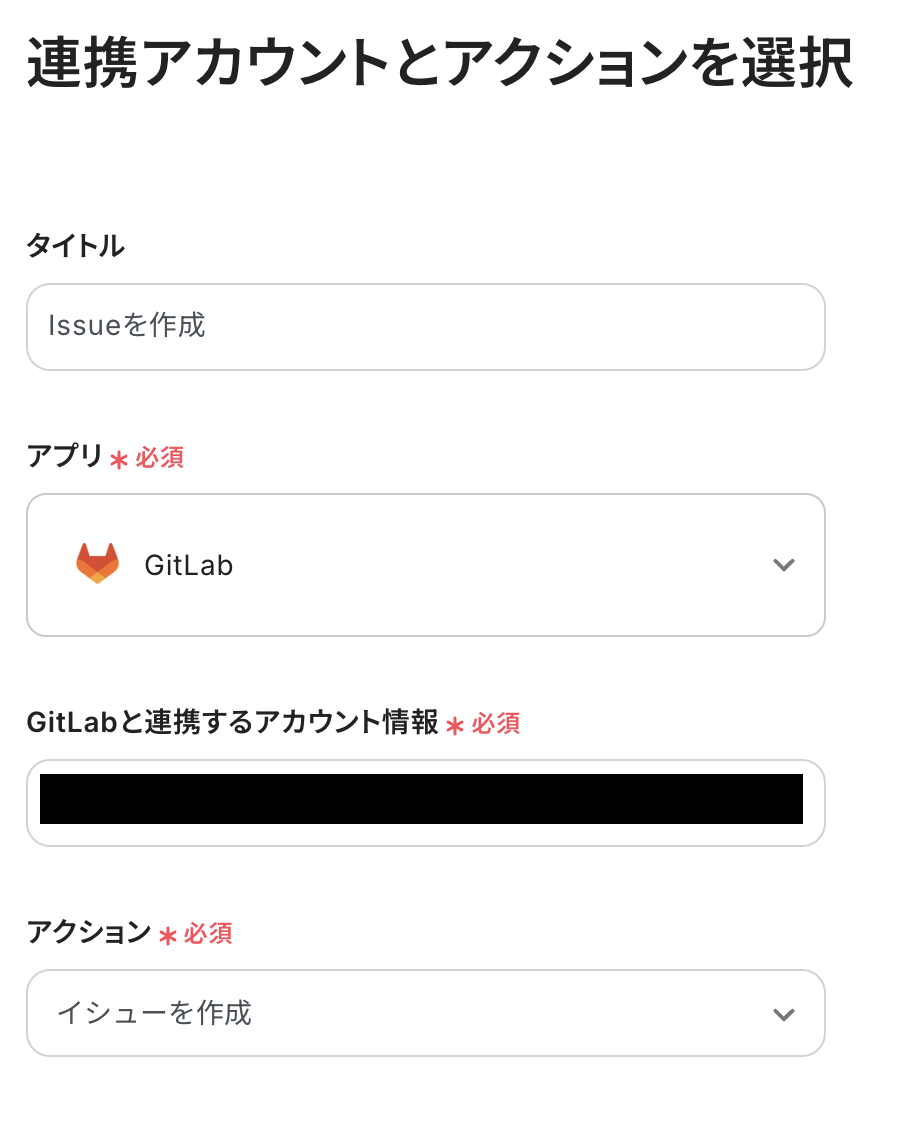Click the GitLab fox logo icon
The height and width of the screenshot is (1142, 924).
coord(97,564)
